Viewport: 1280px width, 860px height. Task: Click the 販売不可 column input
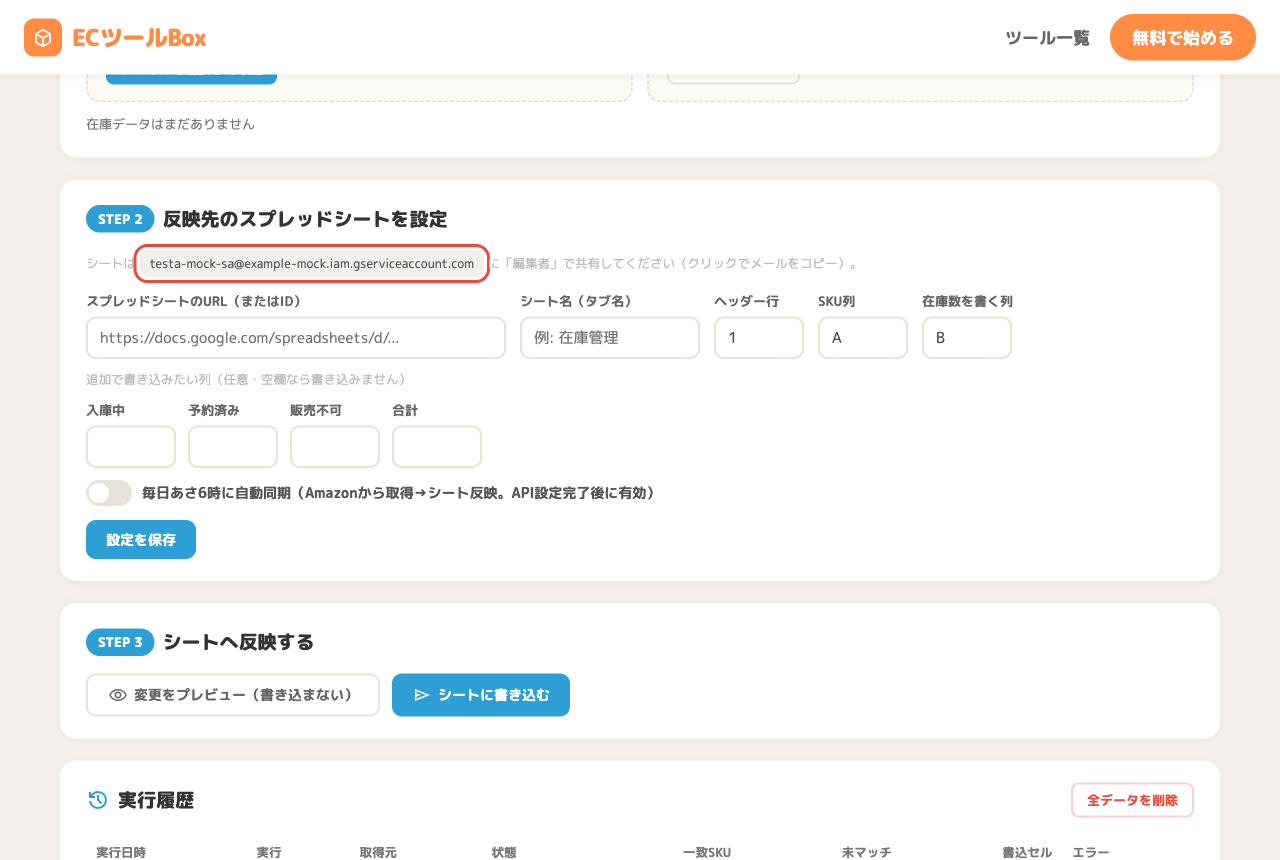[335, 447]
